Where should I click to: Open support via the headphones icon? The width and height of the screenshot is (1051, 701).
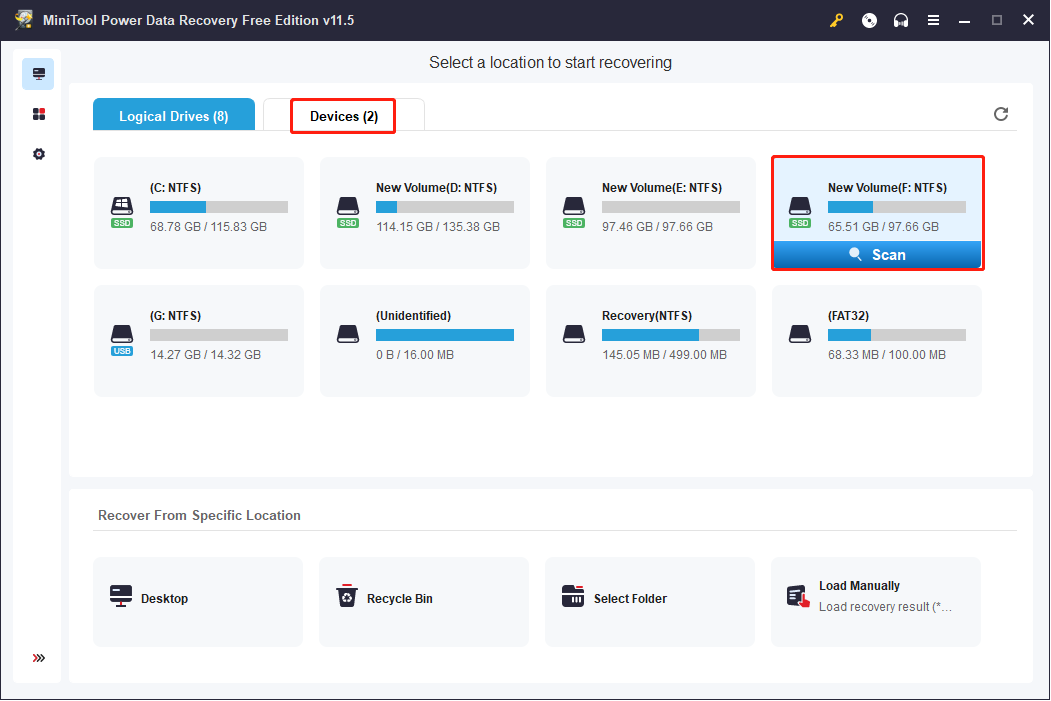[x=901, y=20]
